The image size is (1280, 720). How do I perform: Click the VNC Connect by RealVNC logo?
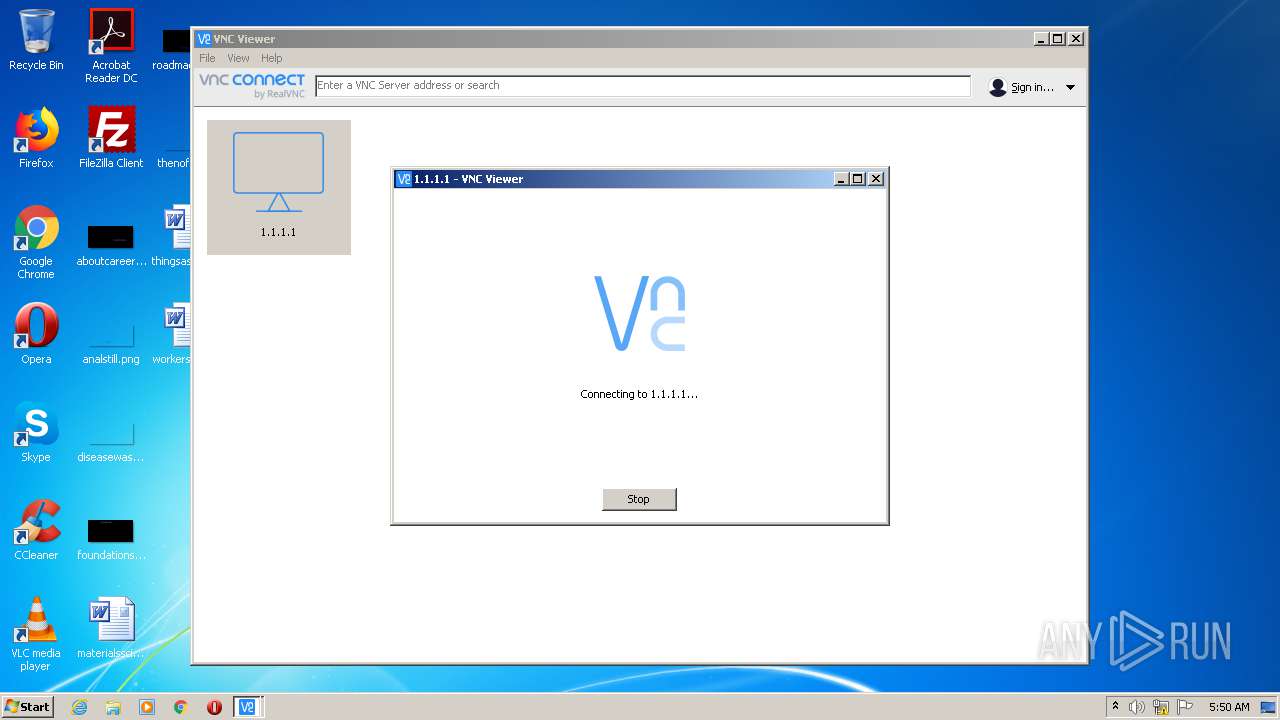252,85
